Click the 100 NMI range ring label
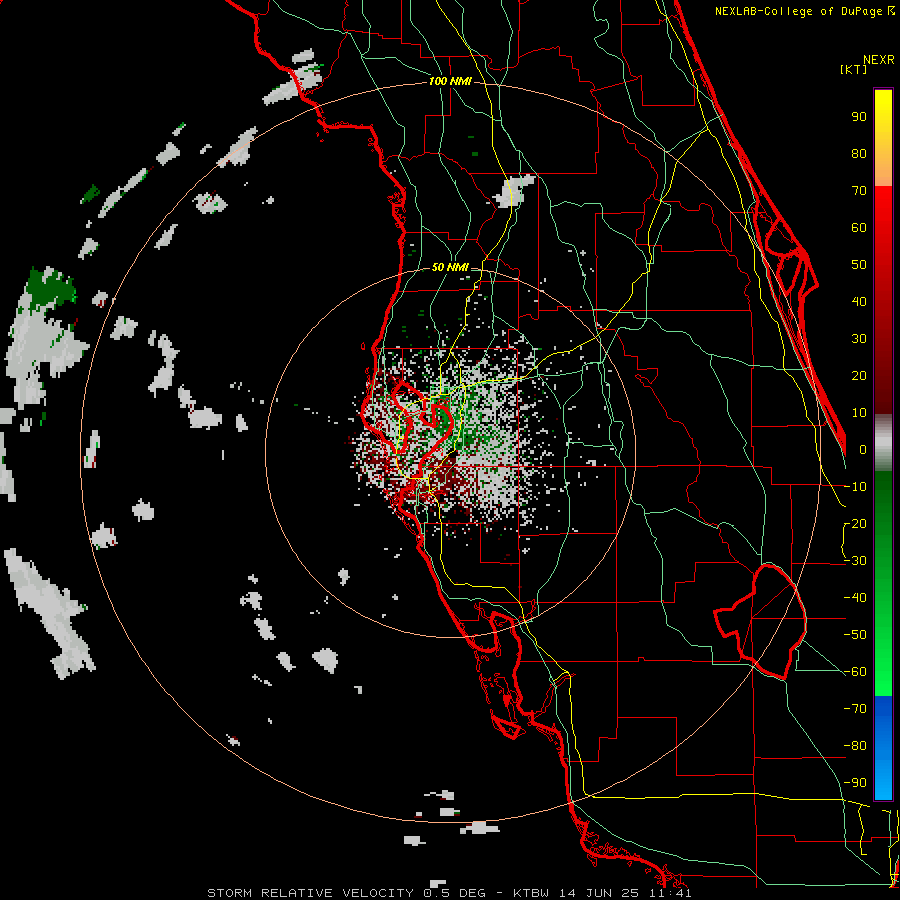The width and height of the screenshot is (900, 900). pyautogui.click(x=450, y=82)
